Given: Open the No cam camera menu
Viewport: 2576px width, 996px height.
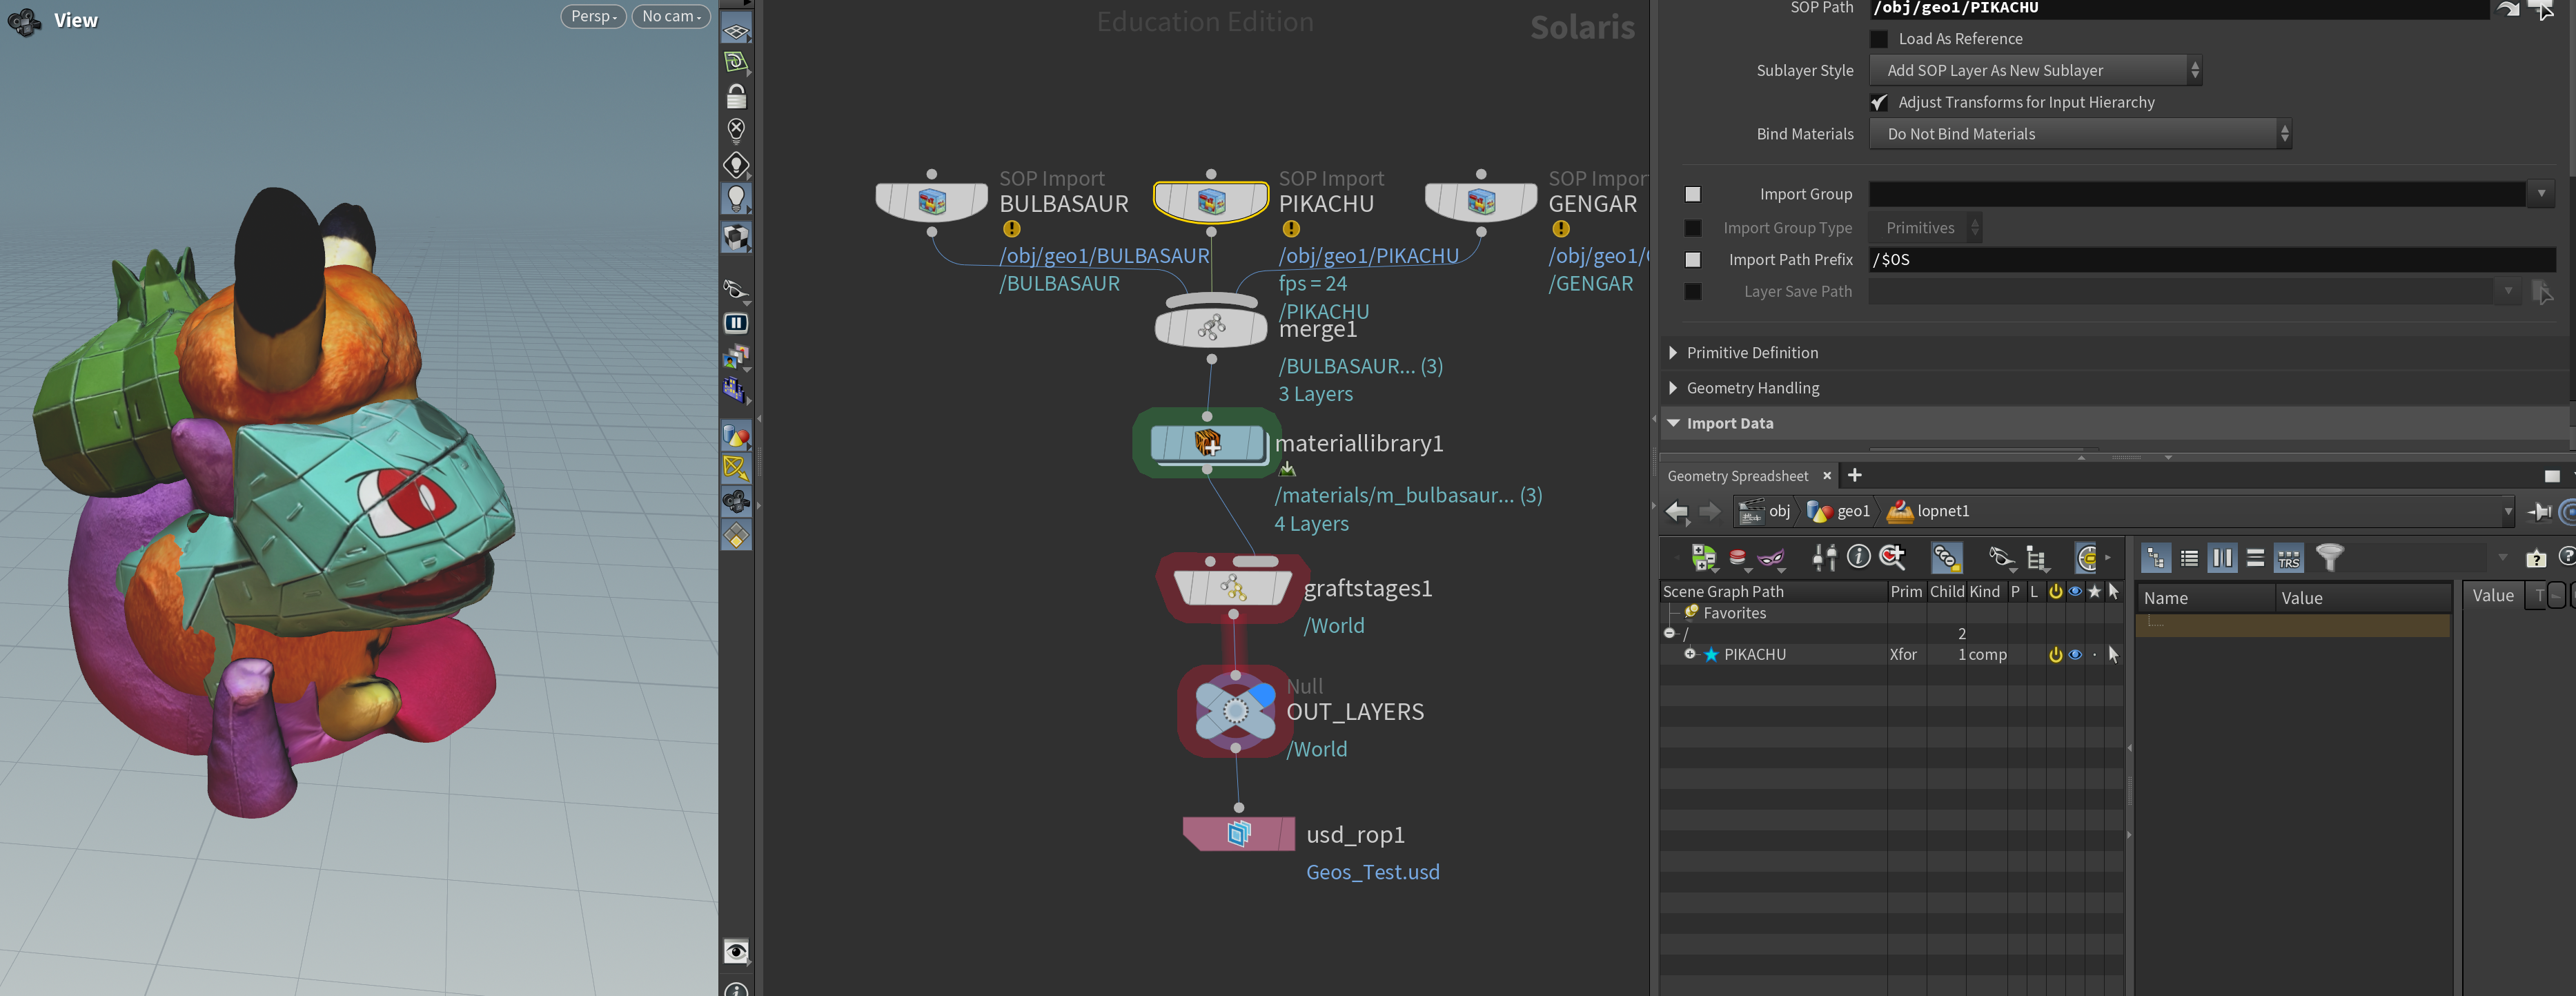Looking at the screenshot, I should 671,16.
